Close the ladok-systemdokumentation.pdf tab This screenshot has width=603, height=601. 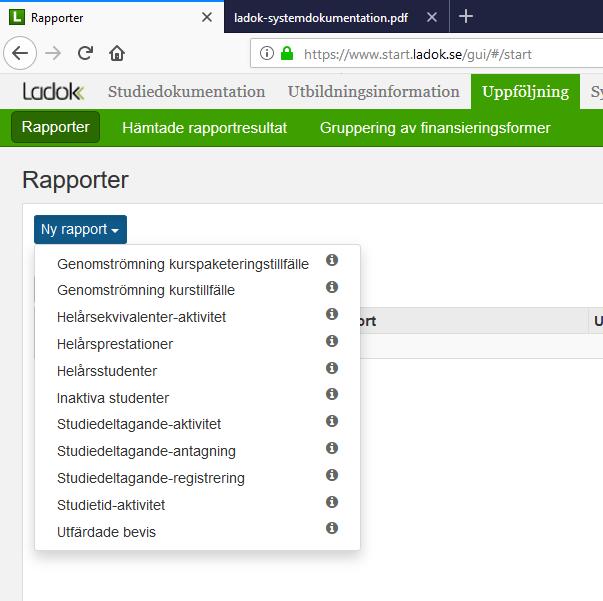(432, 17)
